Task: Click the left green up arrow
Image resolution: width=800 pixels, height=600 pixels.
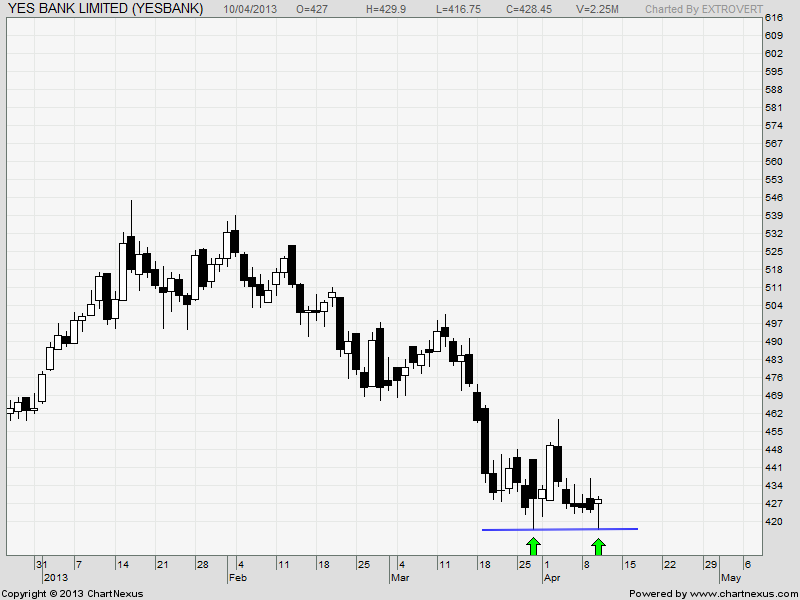Action: click(534, 545)
